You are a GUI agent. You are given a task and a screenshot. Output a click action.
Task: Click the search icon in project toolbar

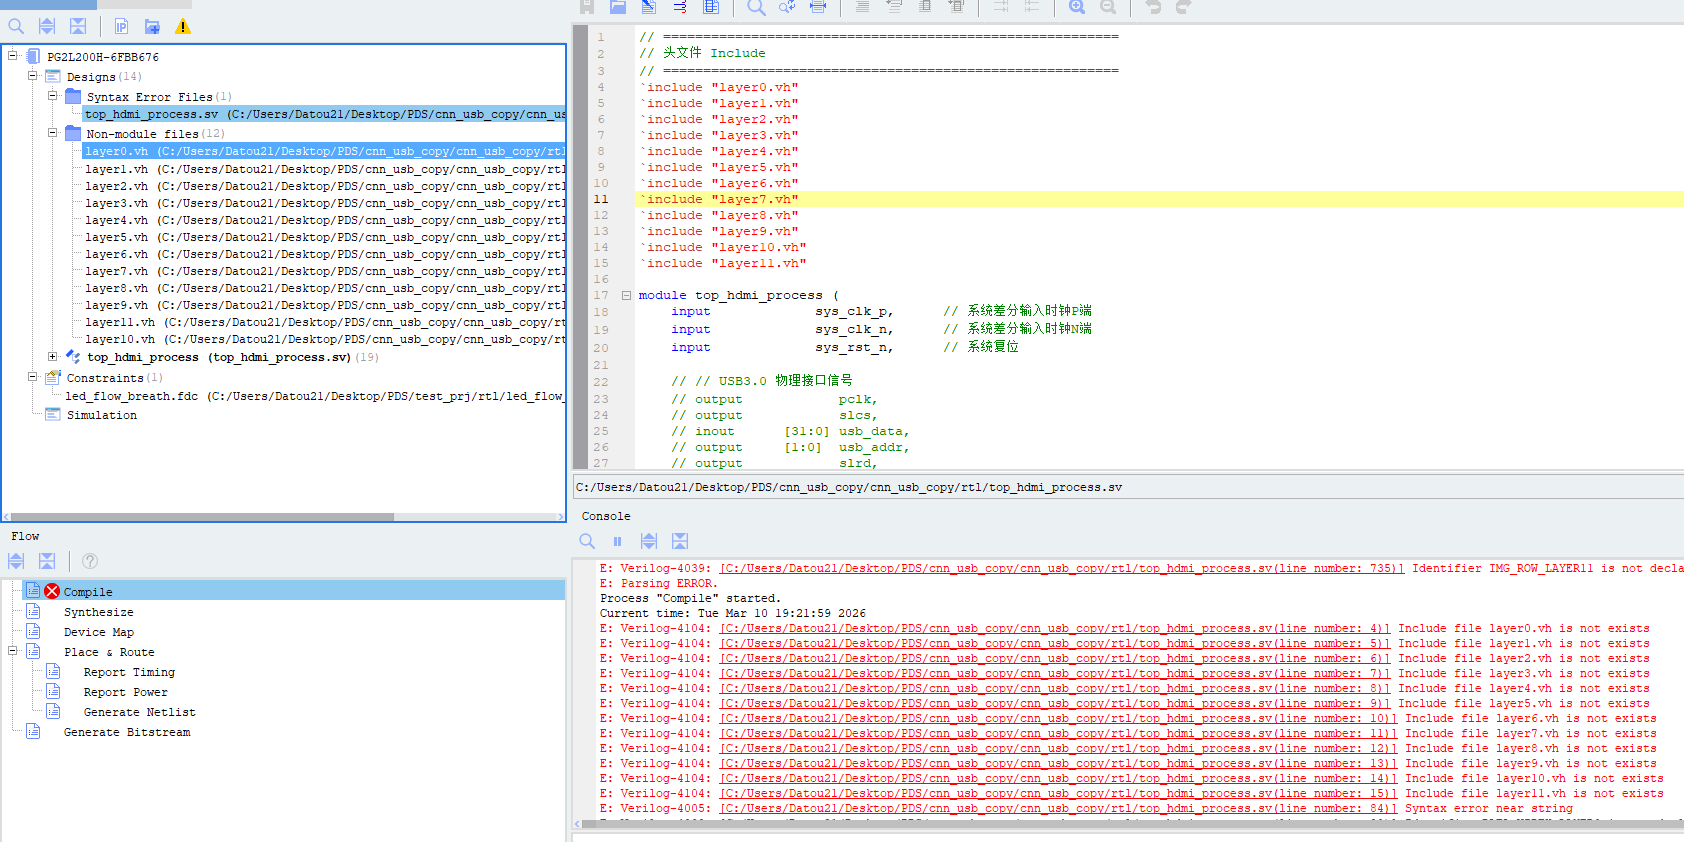(16, 27)
